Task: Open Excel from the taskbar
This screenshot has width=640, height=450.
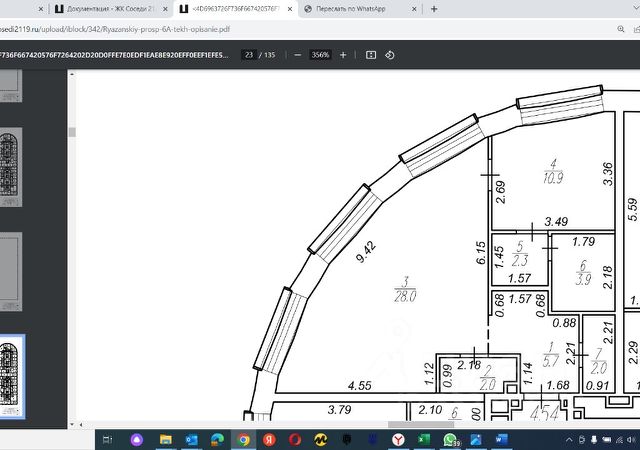Action: tap(424, 439)
